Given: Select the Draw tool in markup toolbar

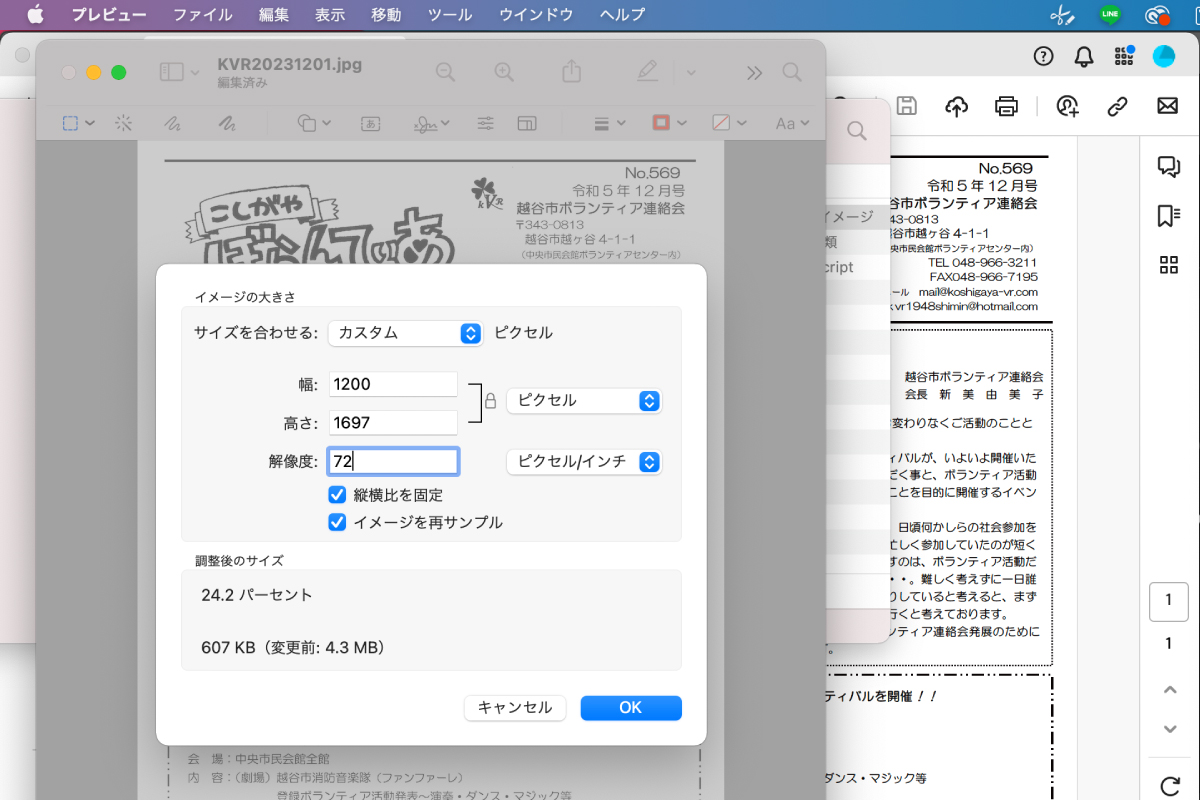Looking at the screenshot, I should (x=226, y=123).
